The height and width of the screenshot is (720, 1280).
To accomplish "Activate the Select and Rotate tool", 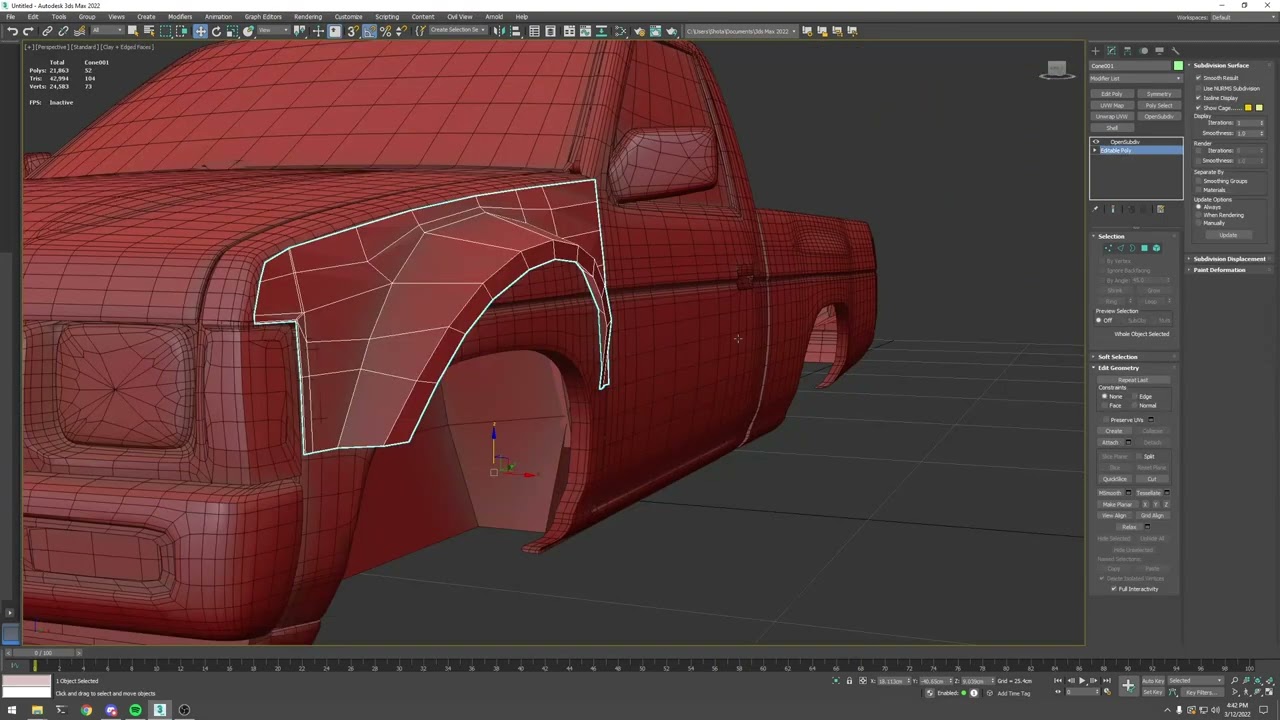I will coord(216,31).
